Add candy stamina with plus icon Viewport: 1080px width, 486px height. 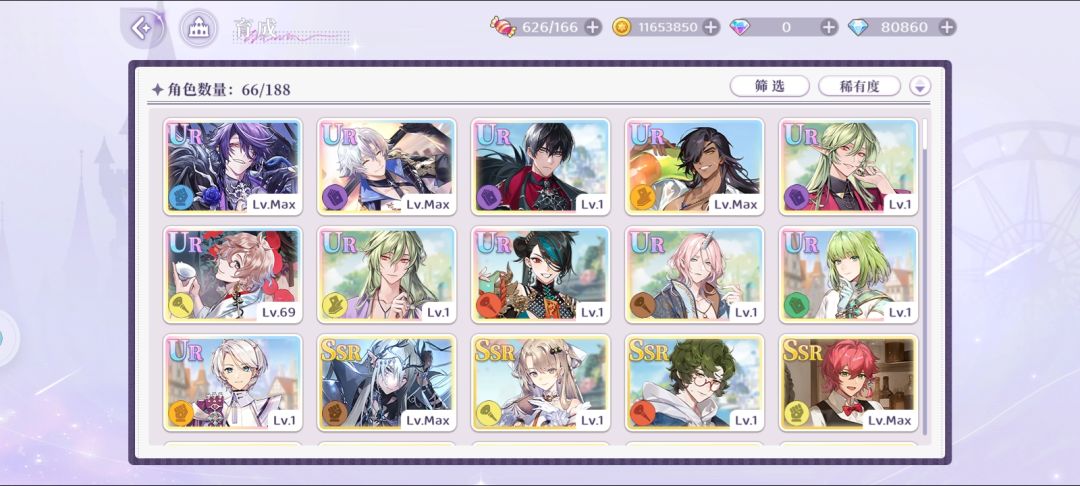pyautogui.click(x=593, y=27)
